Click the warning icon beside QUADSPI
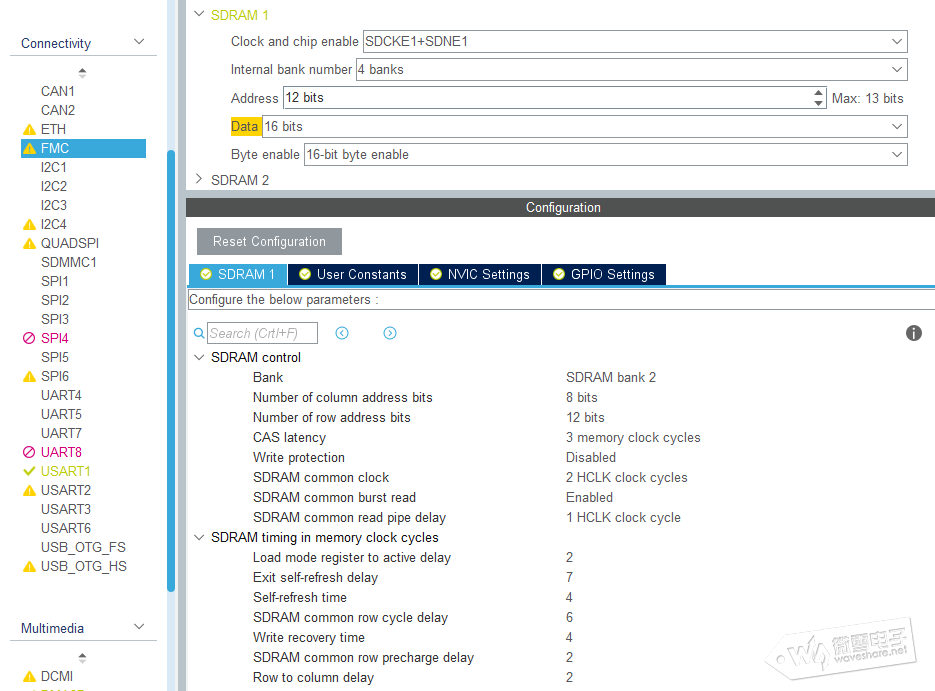 tap(29, 244)
